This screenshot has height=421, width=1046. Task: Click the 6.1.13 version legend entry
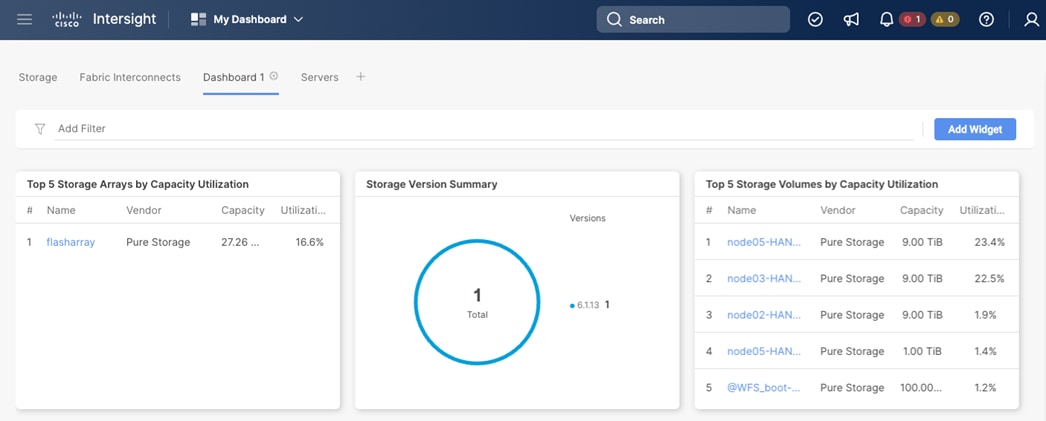(590, 305)
